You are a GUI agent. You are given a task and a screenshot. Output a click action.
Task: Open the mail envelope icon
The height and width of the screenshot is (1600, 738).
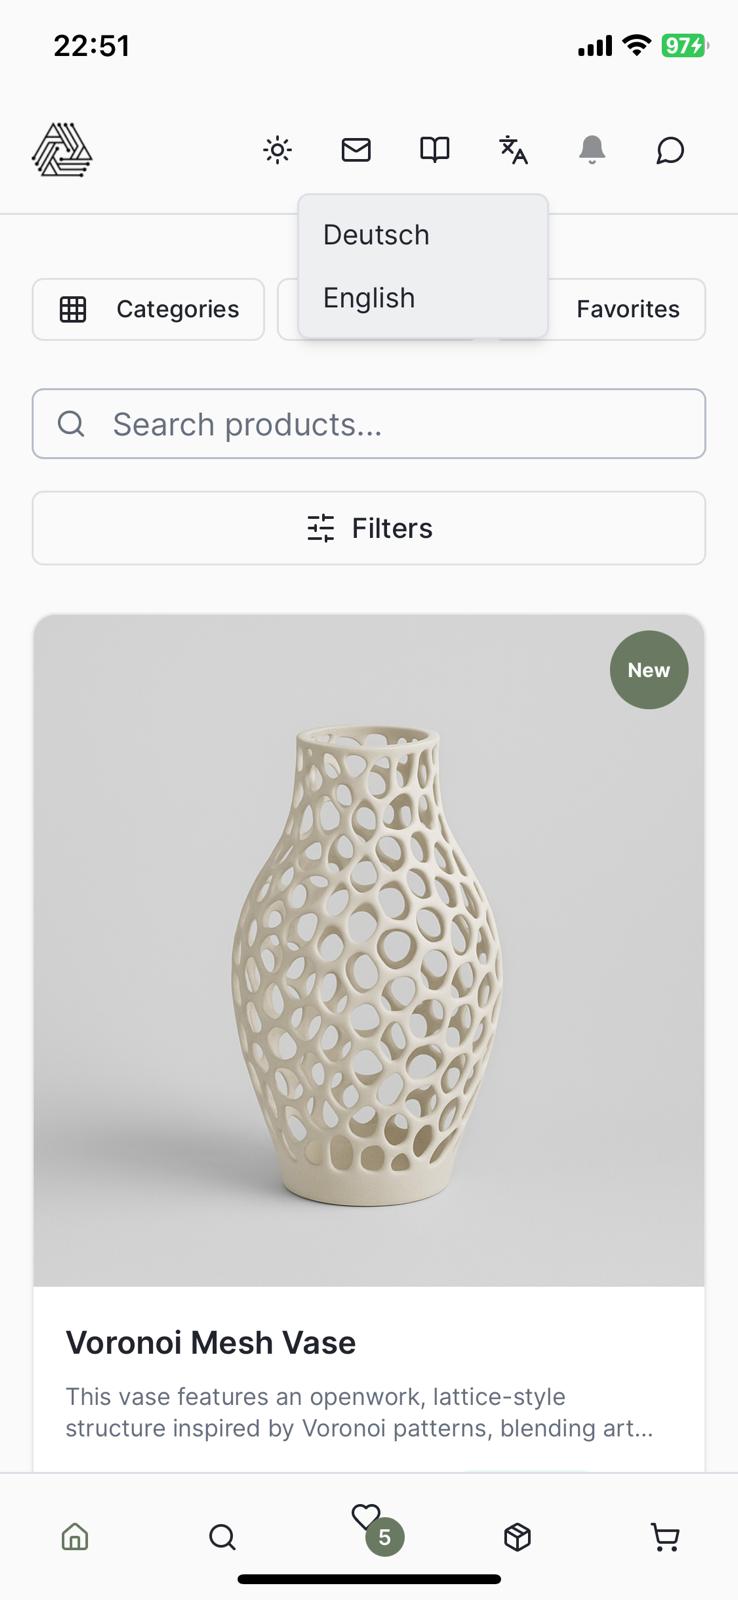pos(356,150)
